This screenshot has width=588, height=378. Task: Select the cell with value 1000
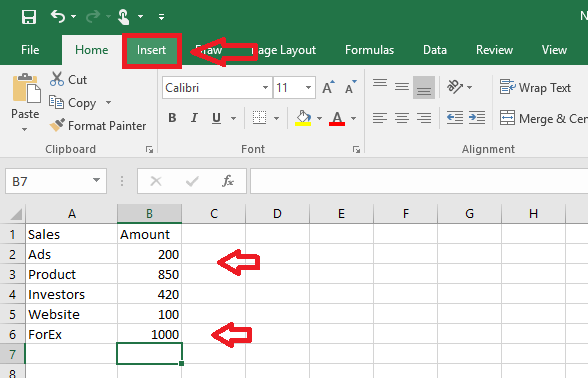(x=149, y=334)
